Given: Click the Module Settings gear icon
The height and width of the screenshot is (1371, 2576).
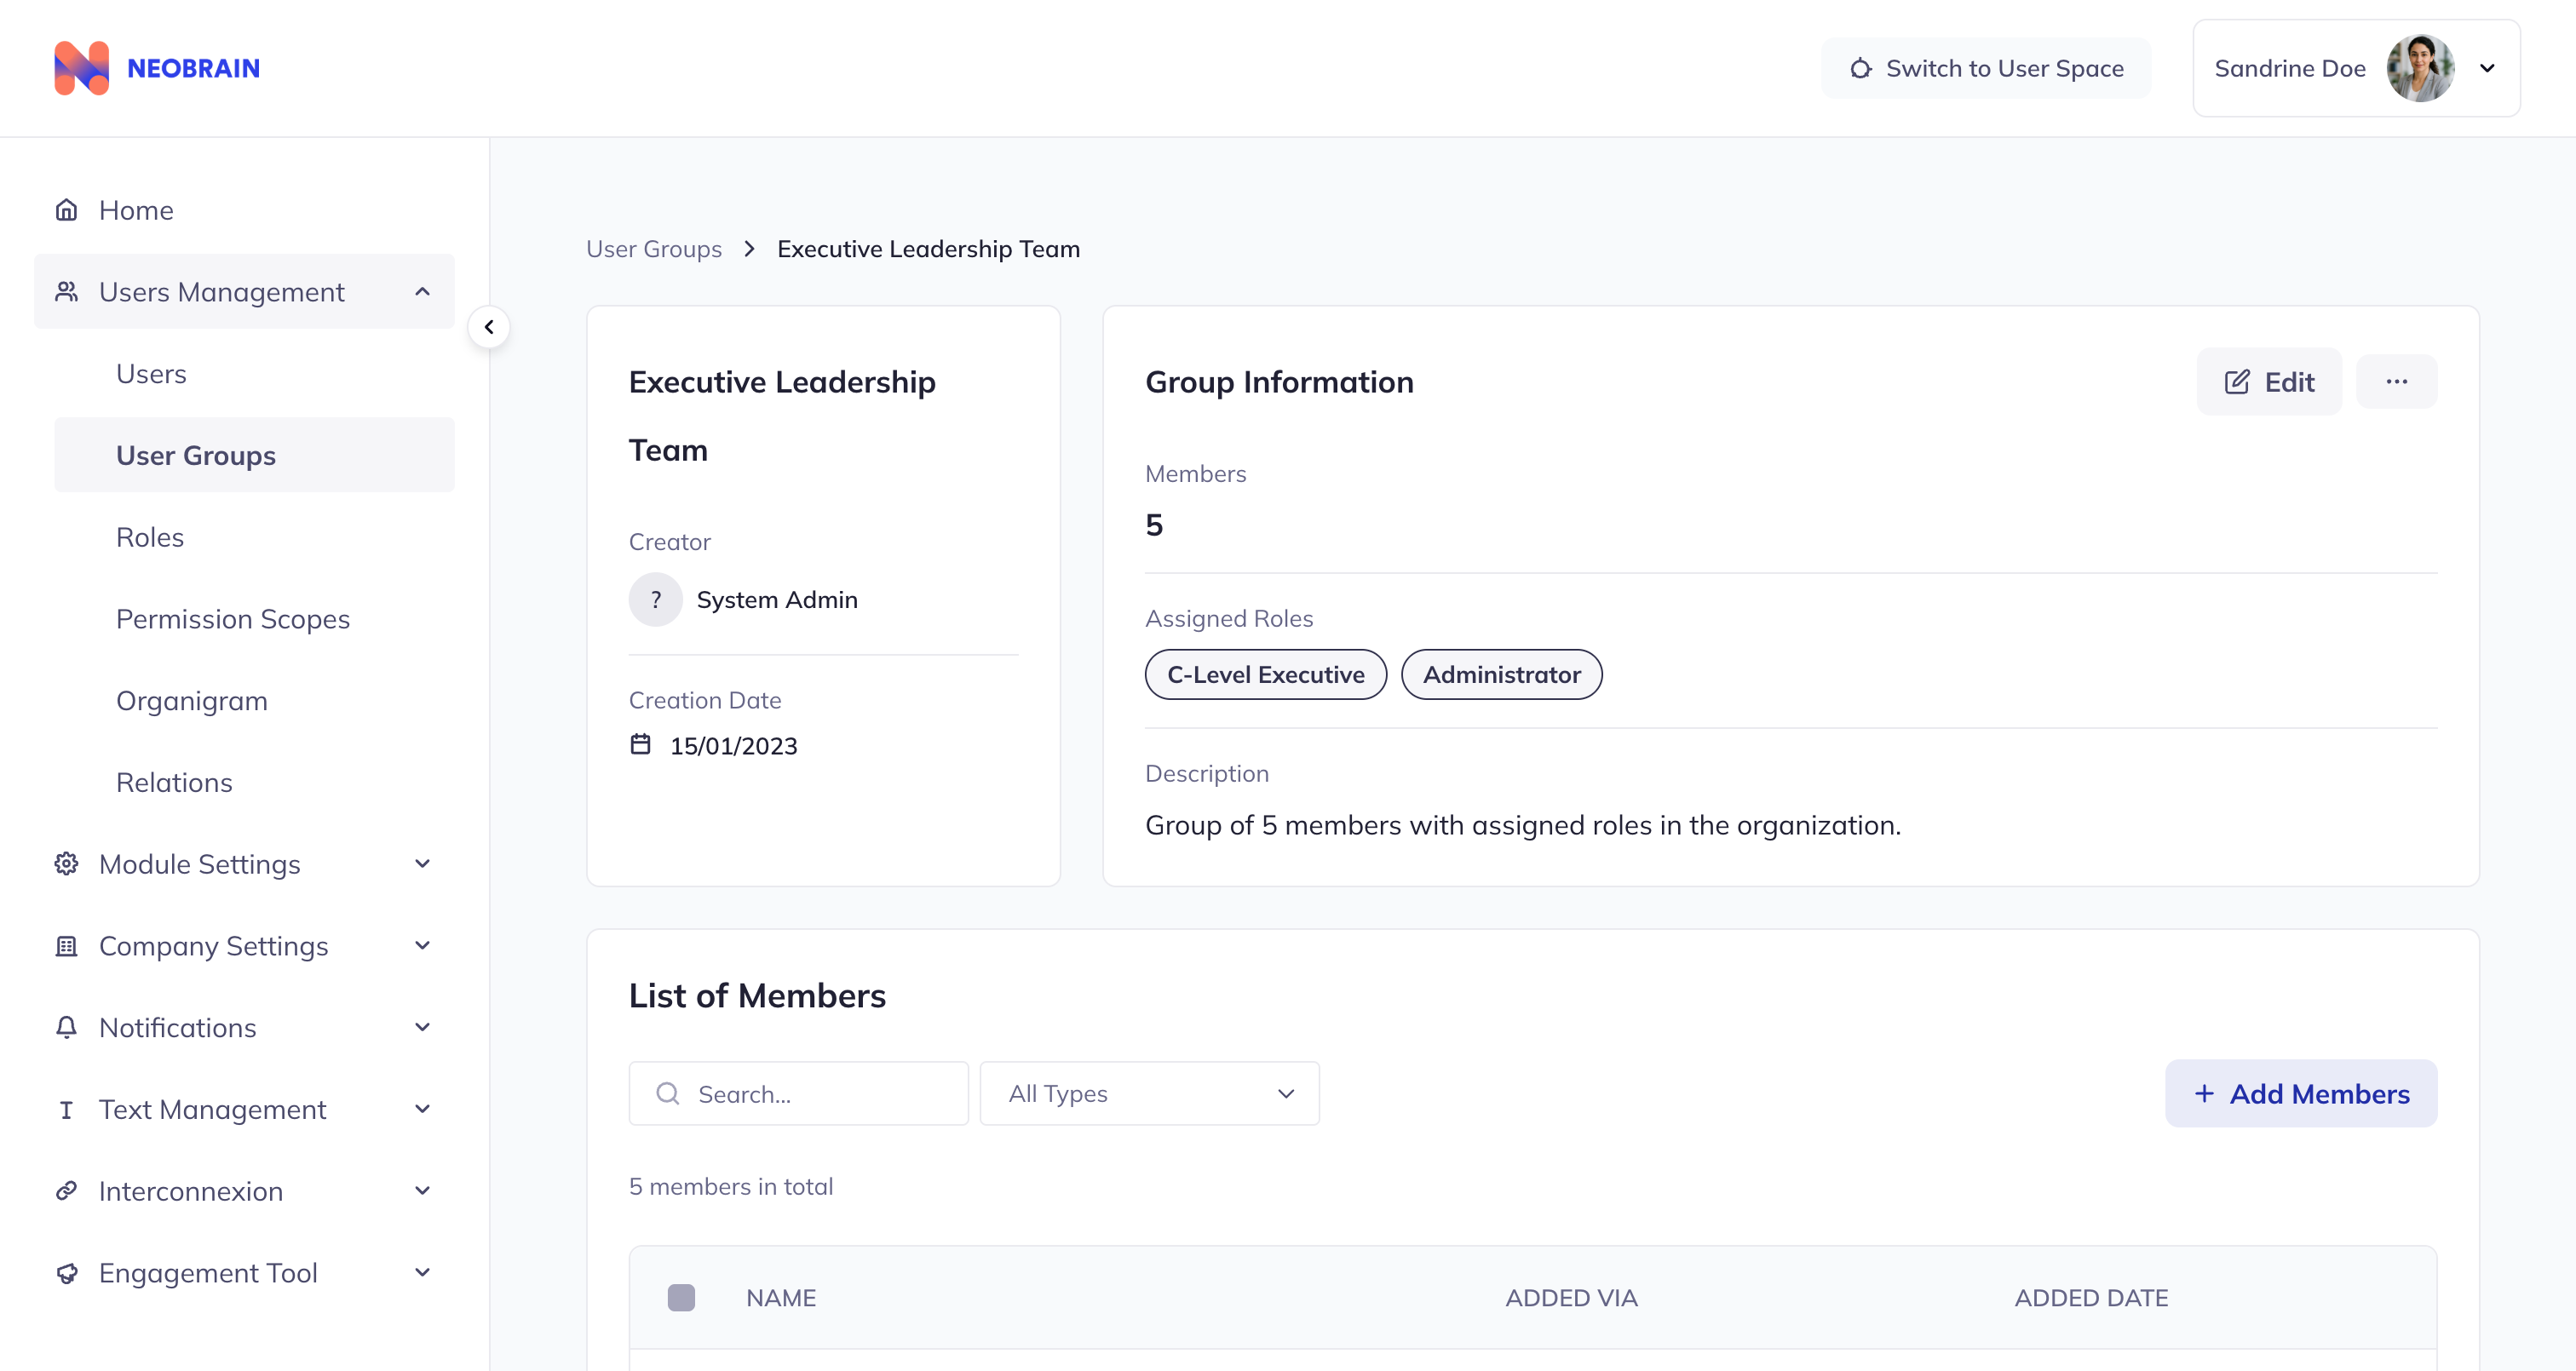Looking at the screenshot, I should 66,864.
